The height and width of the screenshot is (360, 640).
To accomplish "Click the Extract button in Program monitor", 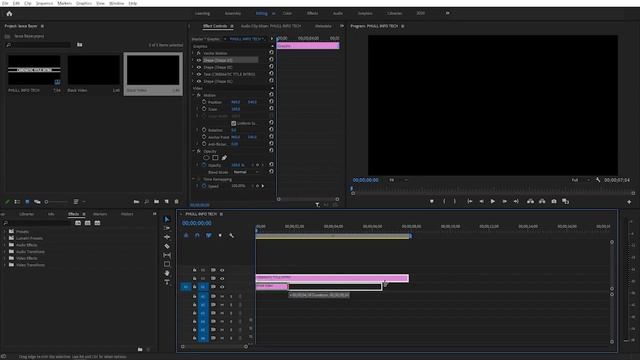I will [542, 202].
